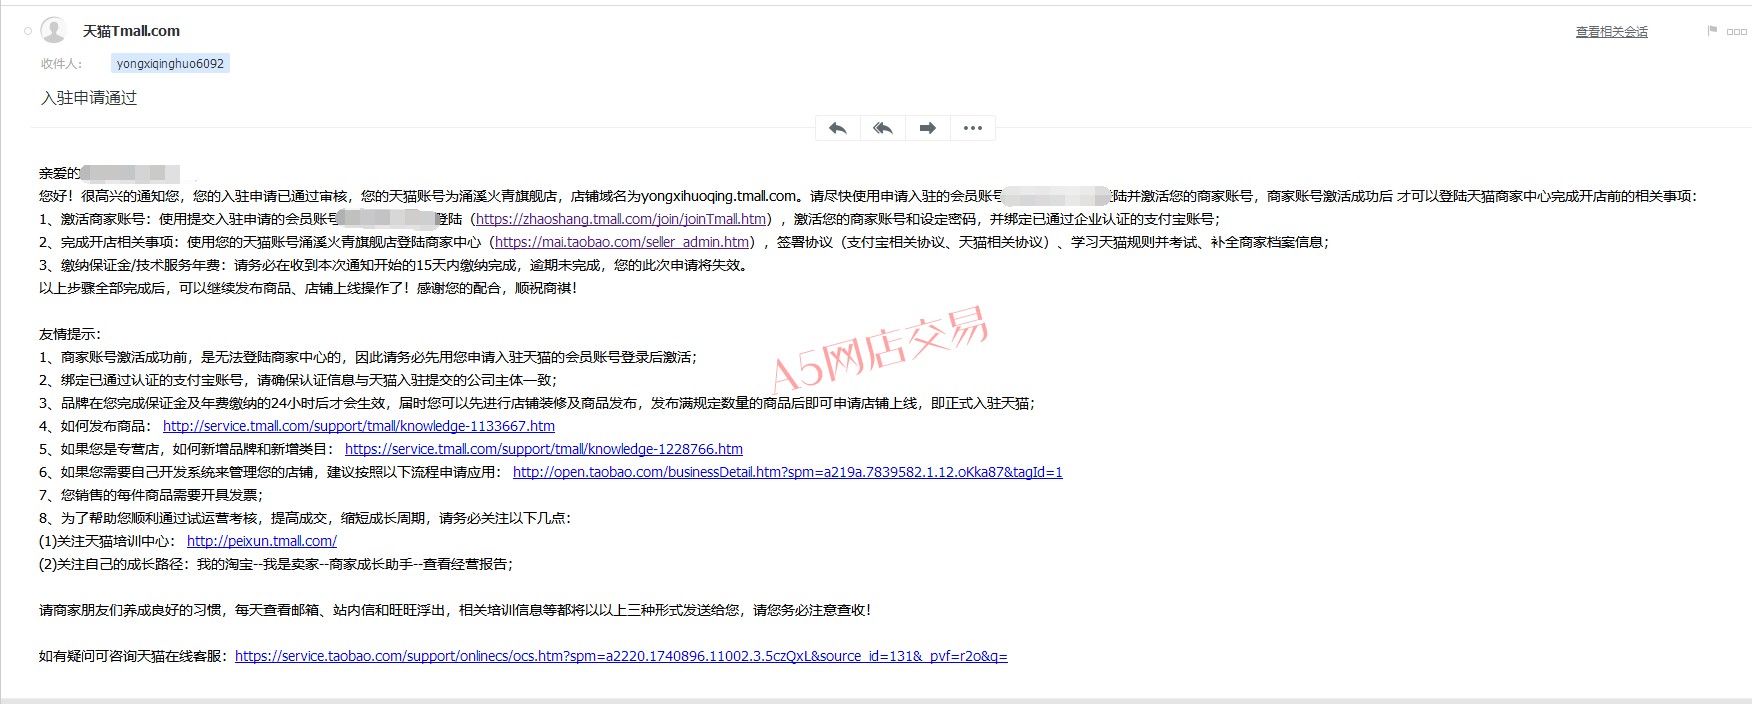Click line 3、缴纳保证金/技术服务年费
The height and width of the screenshot is (704, 1752).
click(x=394, y=265)
